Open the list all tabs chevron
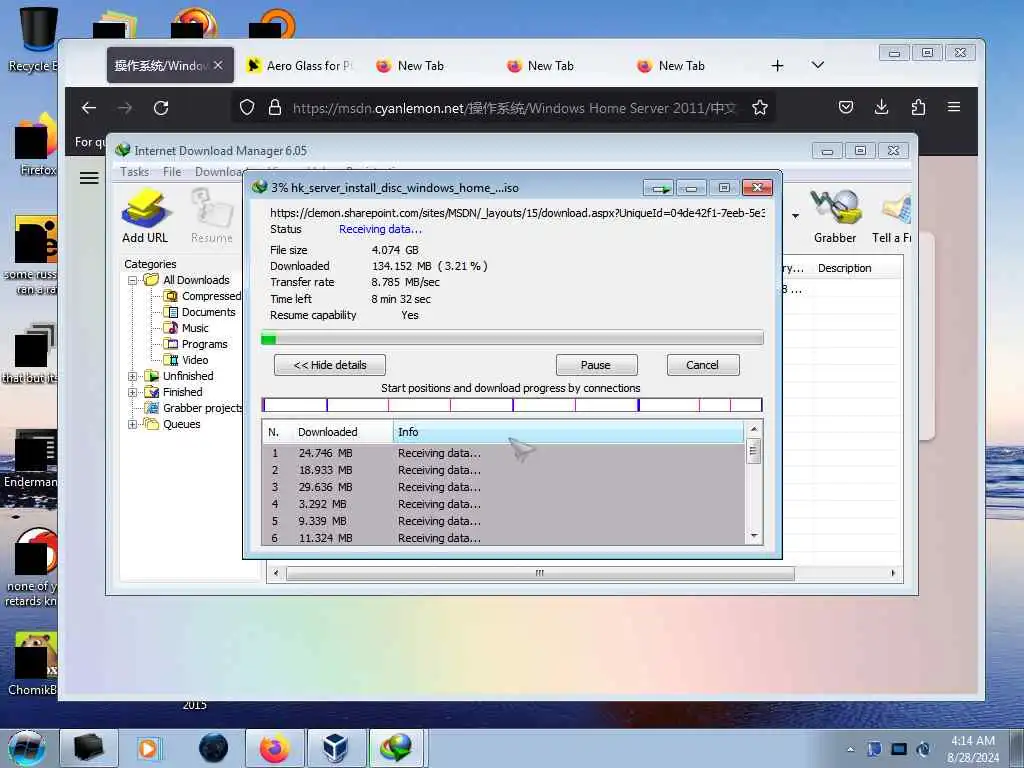 pos(818,65)
